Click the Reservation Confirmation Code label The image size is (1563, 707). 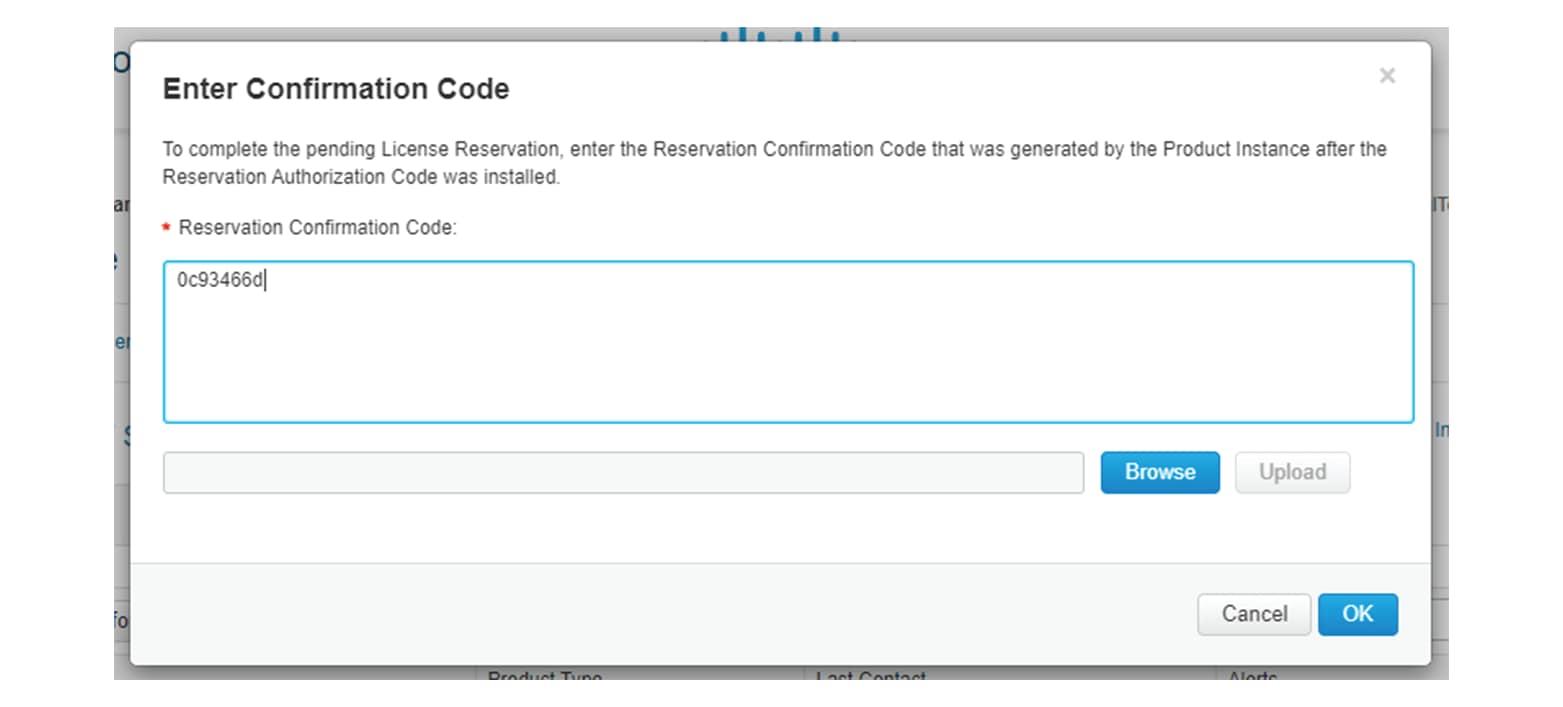[x=317, y=228]
